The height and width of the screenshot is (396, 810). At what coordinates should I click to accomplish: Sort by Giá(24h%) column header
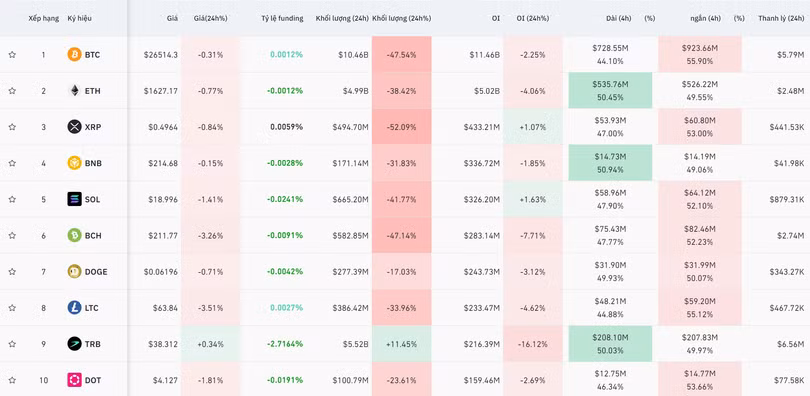coord(210,18)
